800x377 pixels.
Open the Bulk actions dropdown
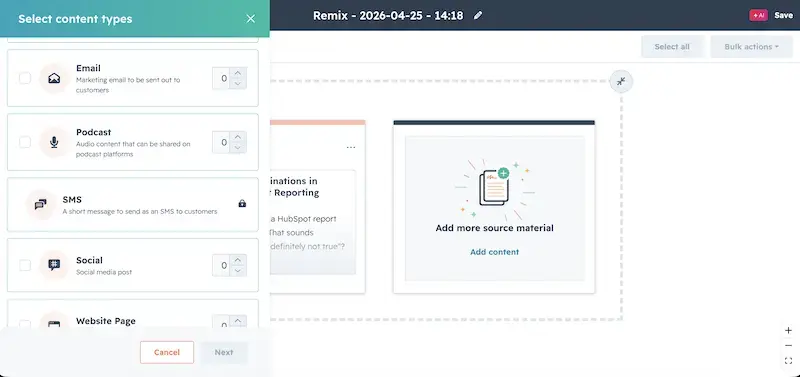[752, 47]
